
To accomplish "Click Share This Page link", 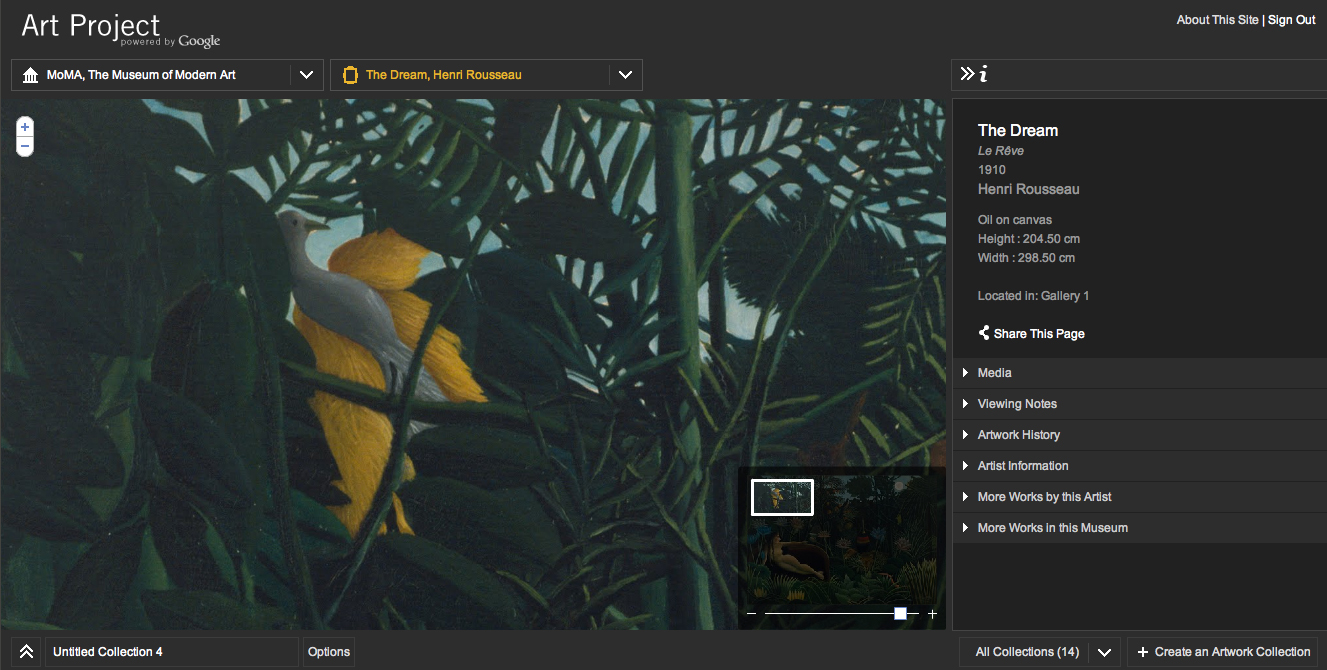I will click(1039, 334).
